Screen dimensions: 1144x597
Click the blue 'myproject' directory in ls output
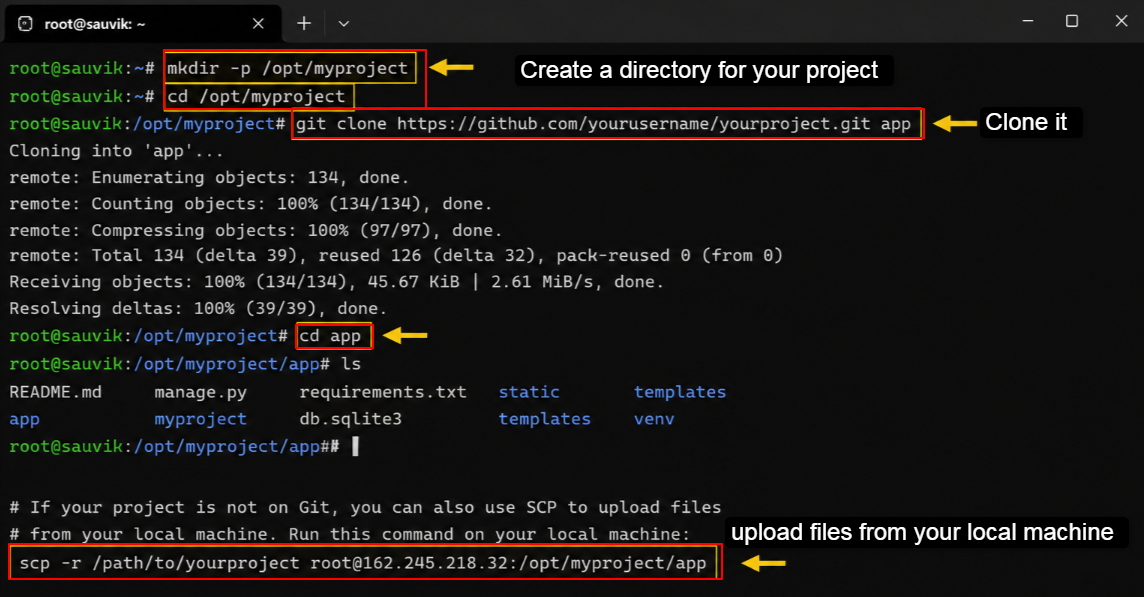[x=201, y=420]
